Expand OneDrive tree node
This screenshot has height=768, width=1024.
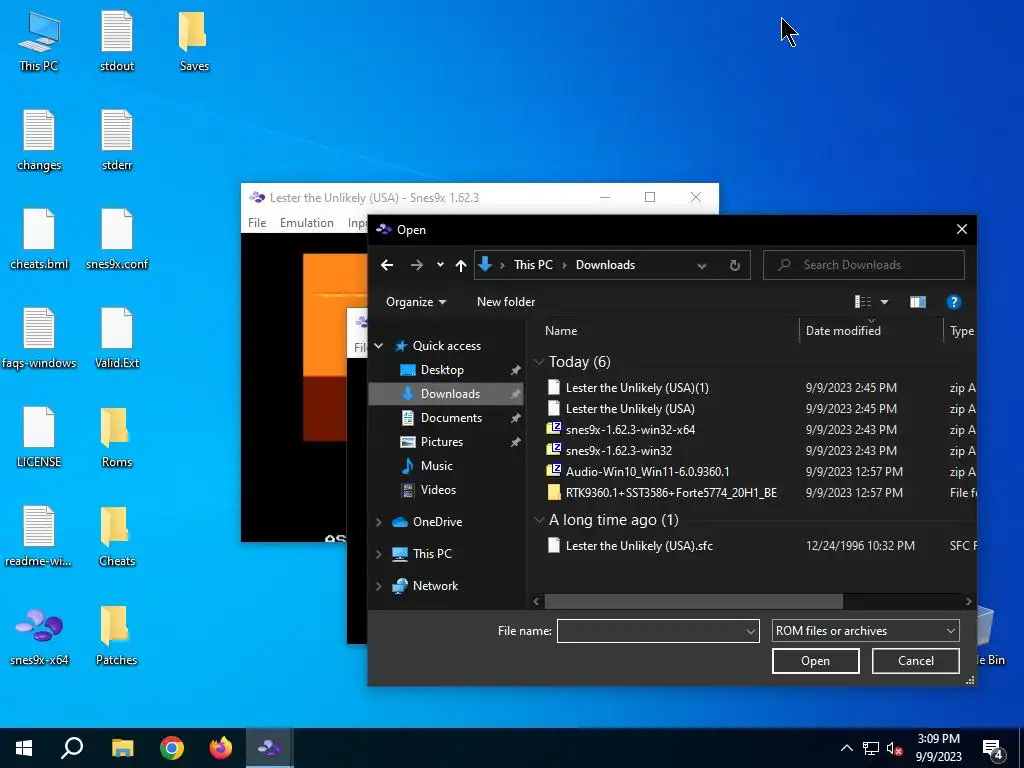379,522
